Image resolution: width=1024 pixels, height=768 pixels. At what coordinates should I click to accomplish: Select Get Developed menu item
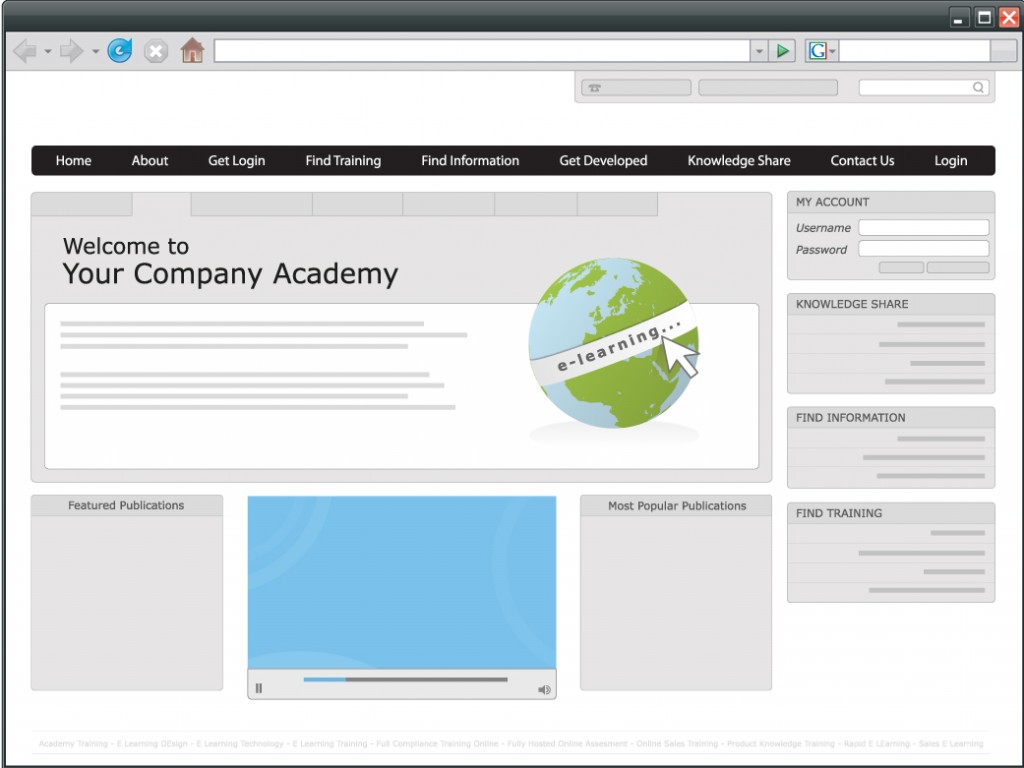pyautogui.click(x=603, y=161)
